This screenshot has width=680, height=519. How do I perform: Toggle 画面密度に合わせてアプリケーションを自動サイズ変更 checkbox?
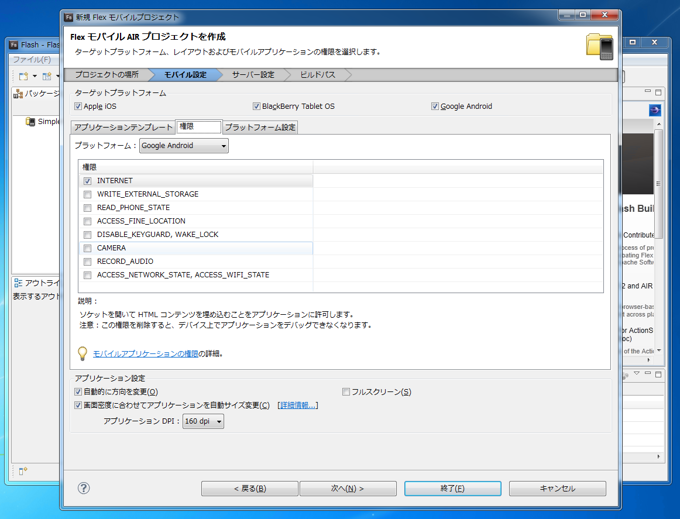[x=78, y=405]
